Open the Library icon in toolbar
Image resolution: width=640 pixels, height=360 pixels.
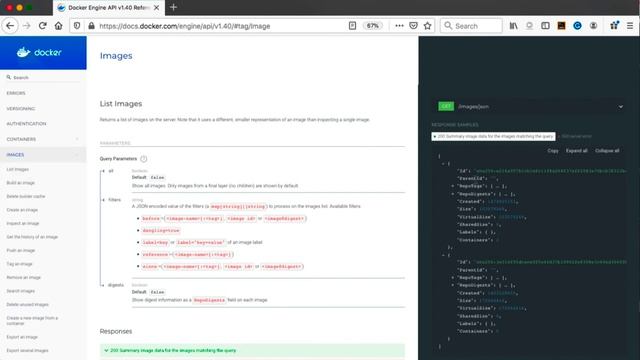[x=513, y=26]
